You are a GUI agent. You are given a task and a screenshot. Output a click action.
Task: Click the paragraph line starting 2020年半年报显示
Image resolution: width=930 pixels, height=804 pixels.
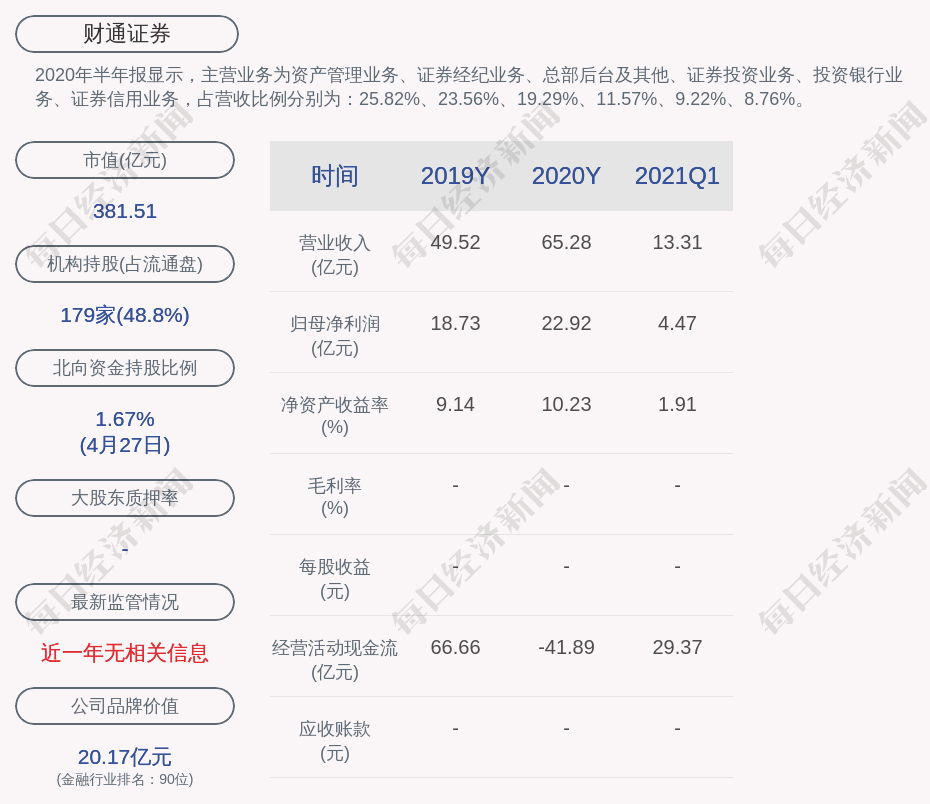coord(469,75)
